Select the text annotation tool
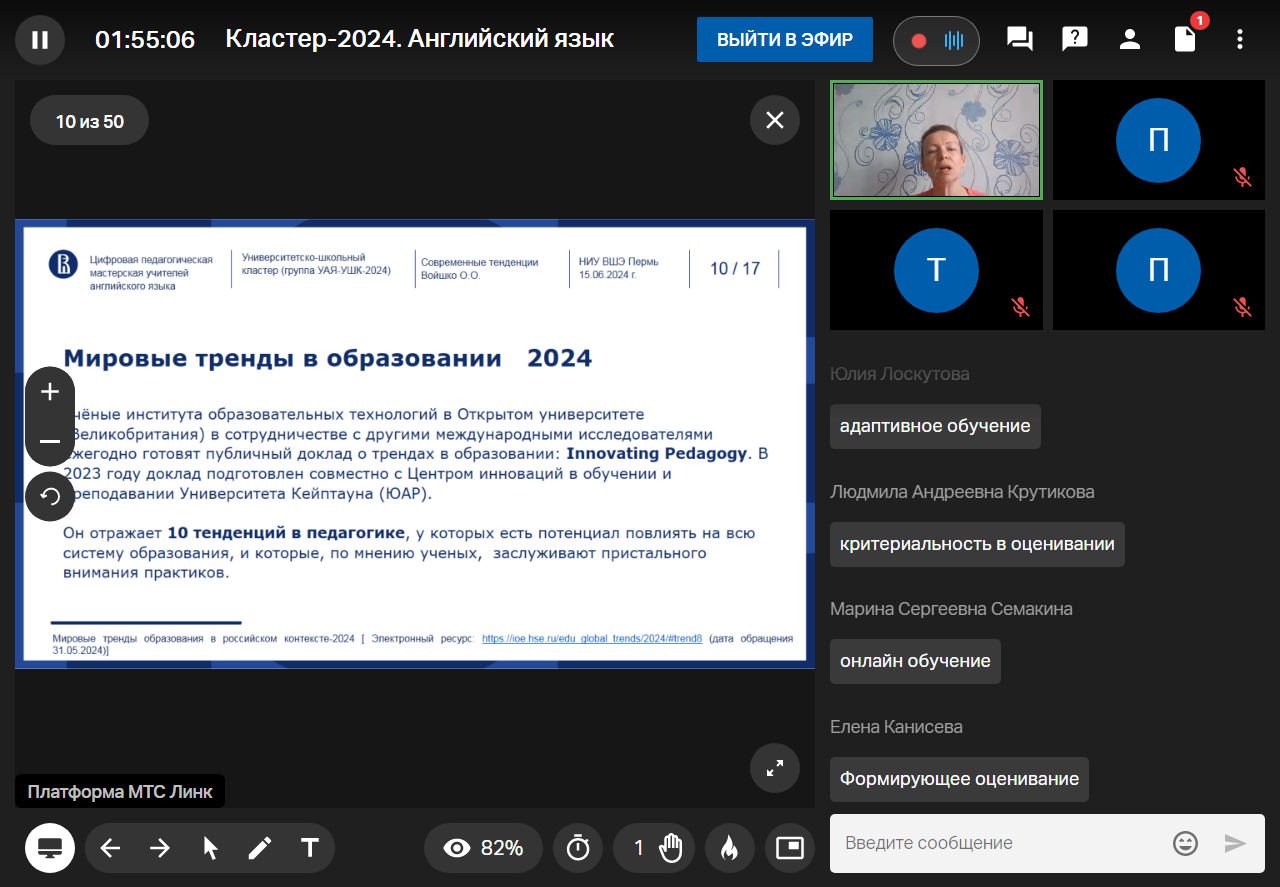The width and height of the screenshot is (1280, 887). pyautogui.click(x=310, y=848)
